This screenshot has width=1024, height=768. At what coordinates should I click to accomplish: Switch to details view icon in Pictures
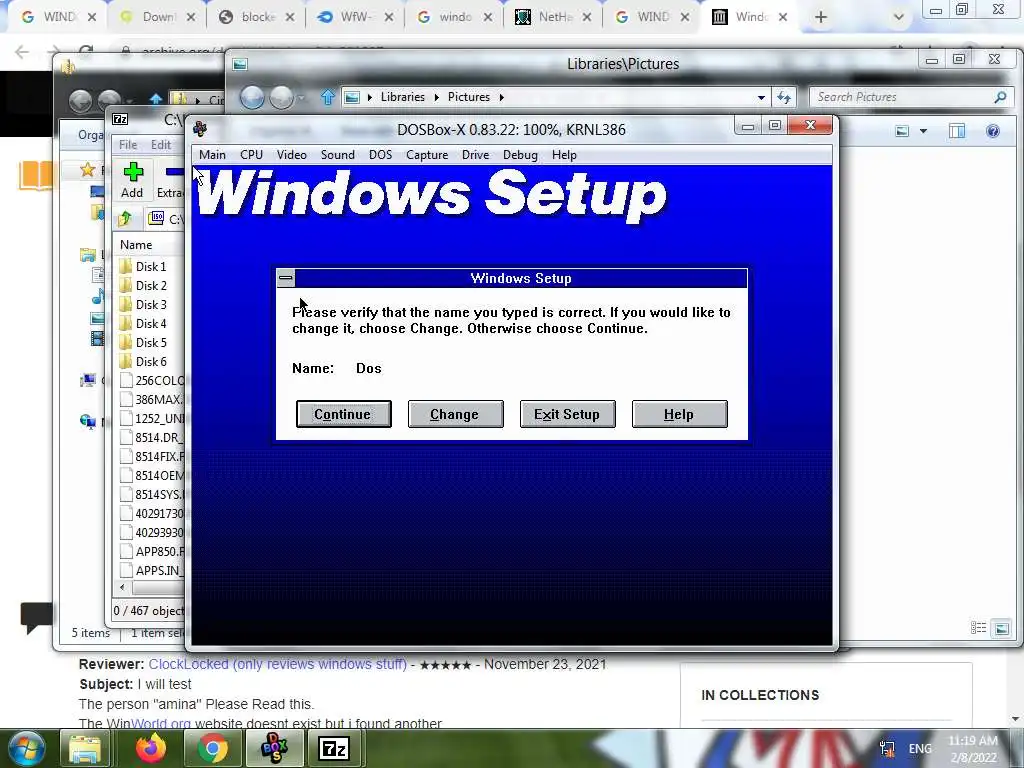(x=978, y=628)
